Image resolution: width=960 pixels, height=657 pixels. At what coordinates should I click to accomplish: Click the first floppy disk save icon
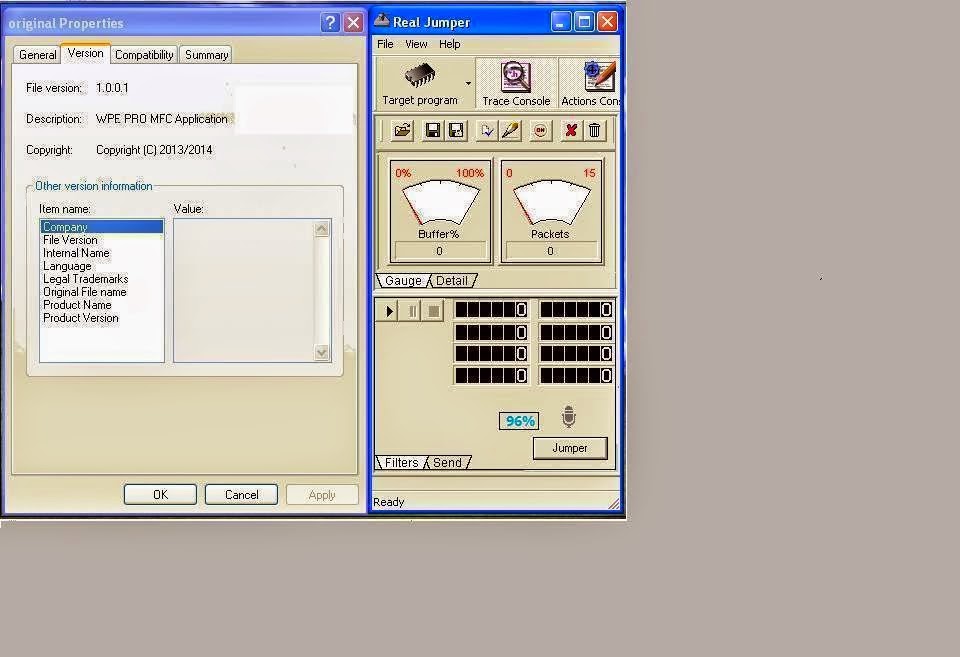point(432,130)
